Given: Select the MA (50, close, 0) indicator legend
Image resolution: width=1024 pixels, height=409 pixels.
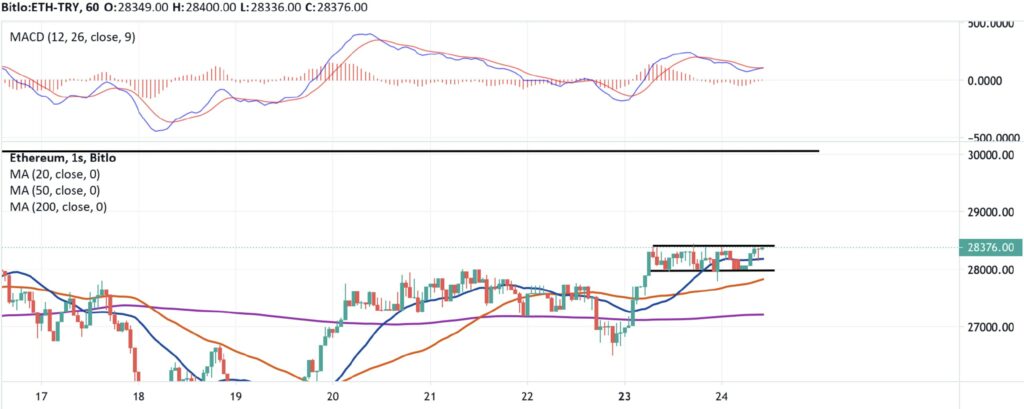Looking at the screenshot, I should pos(55,191).
